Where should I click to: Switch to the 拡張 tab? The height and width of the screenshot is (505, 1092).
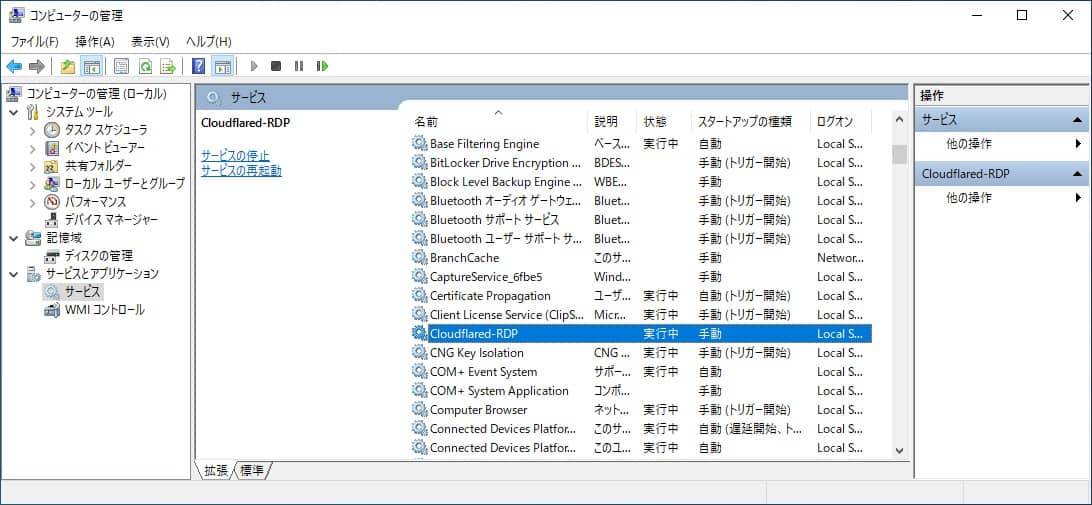click(x=216, y=471)
